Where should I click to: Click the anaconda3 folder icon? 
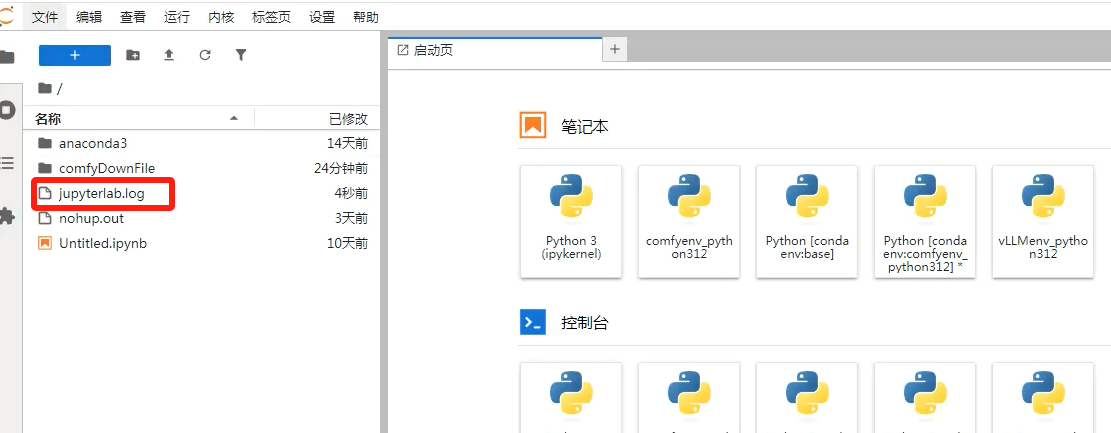tap(45, 143)
